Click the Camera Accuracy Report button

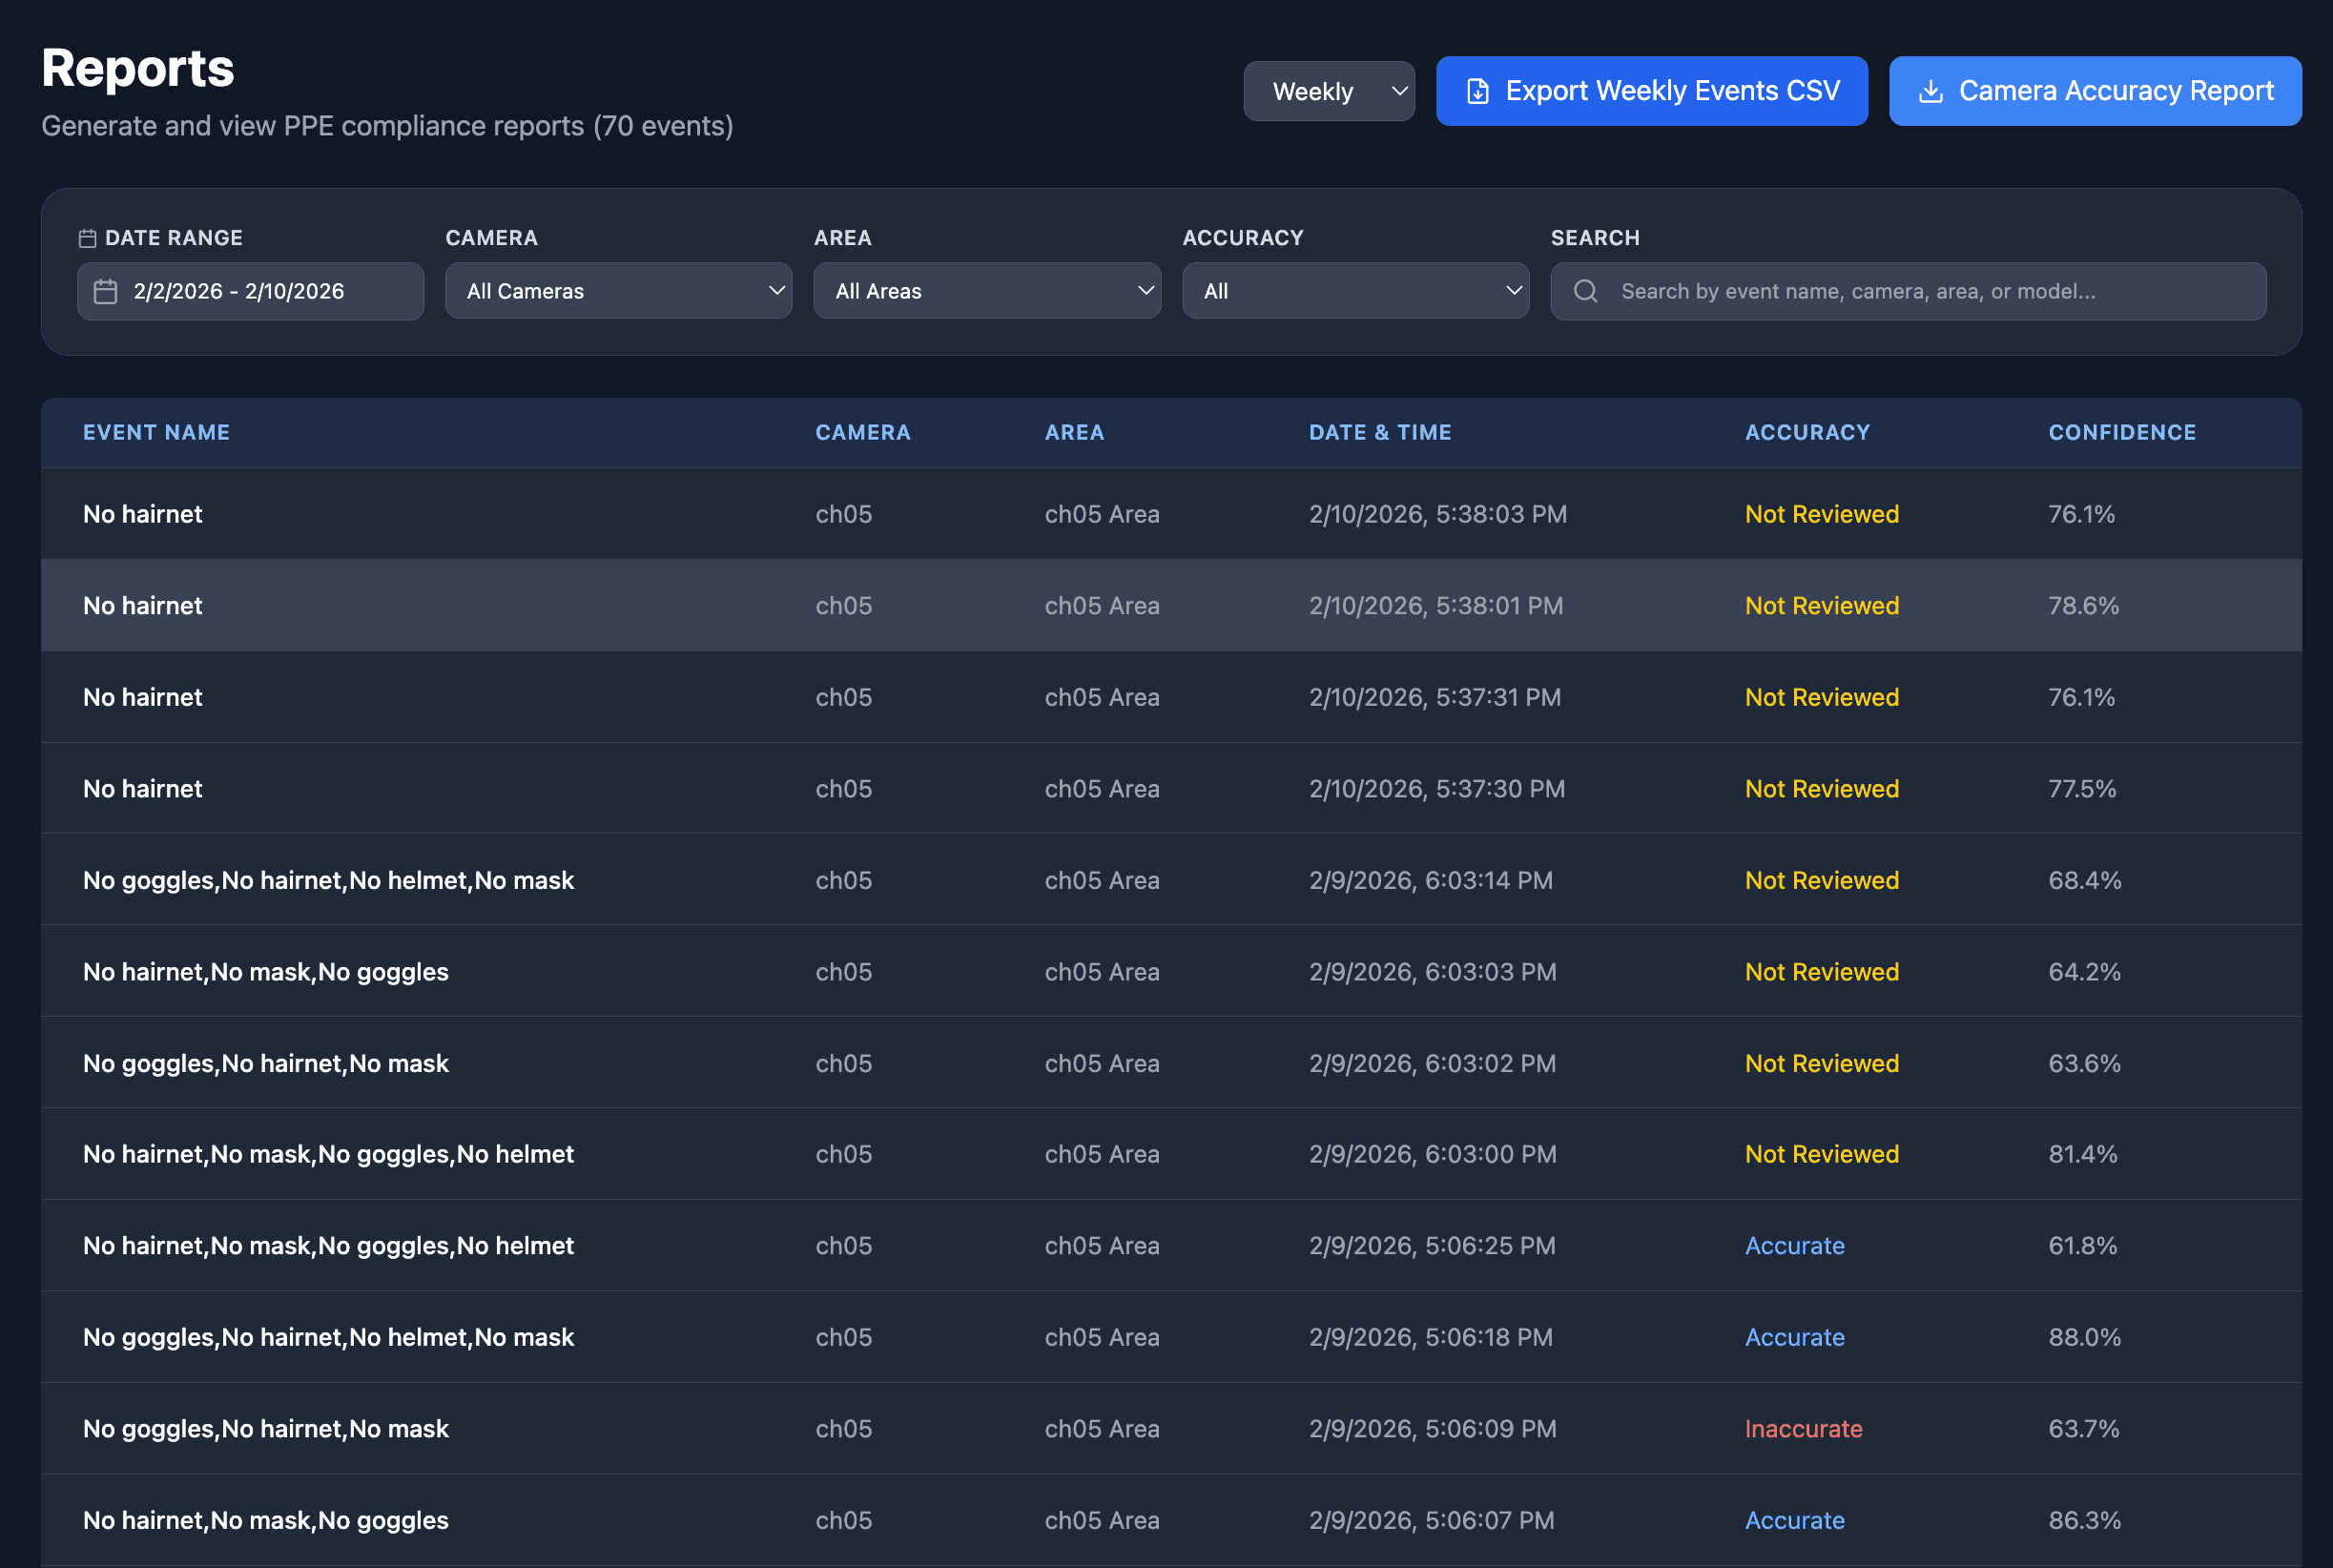pos(2094,90)
